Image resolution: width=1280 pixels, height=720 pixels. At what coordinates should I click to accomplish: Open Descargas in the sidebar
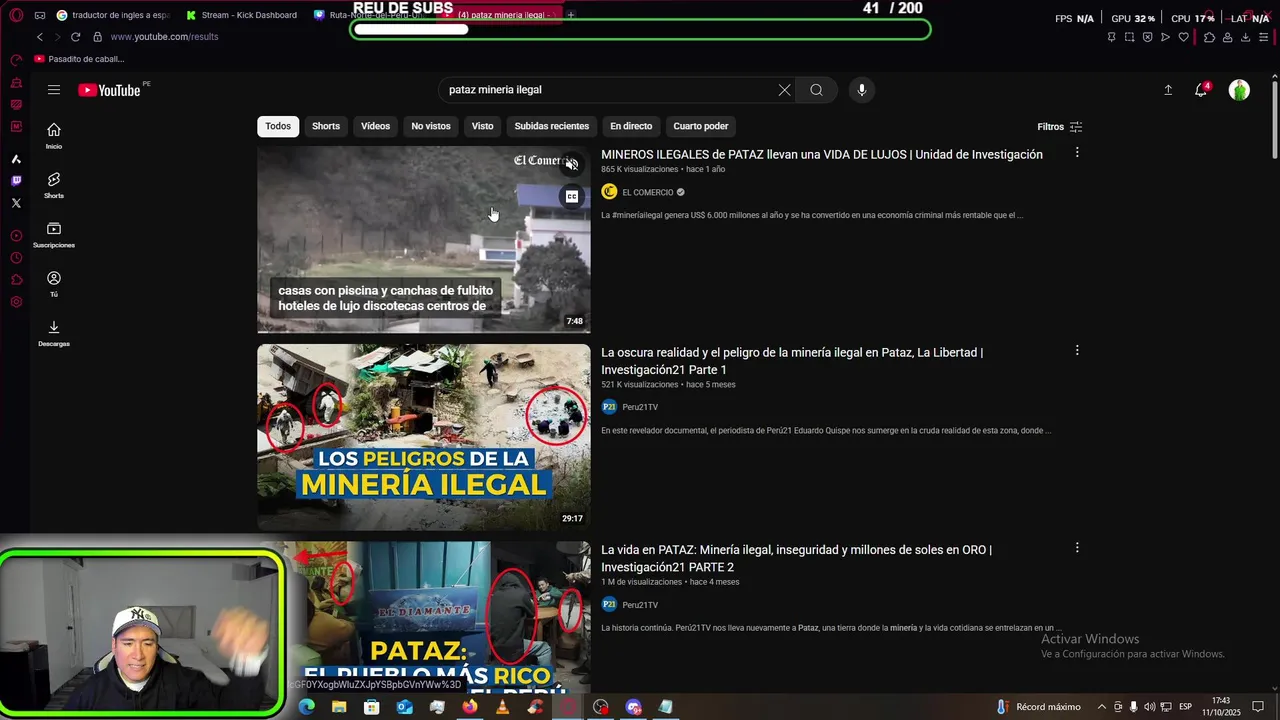pyautogui.click(x=54, y=333)
